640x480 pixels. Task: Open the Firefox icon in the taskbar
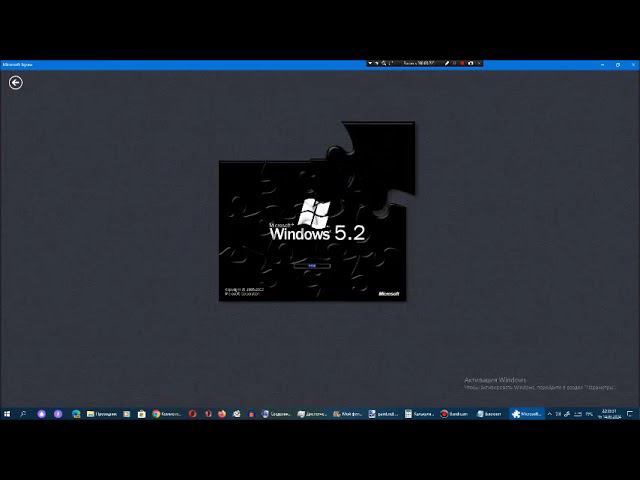(x=222, y=414)
